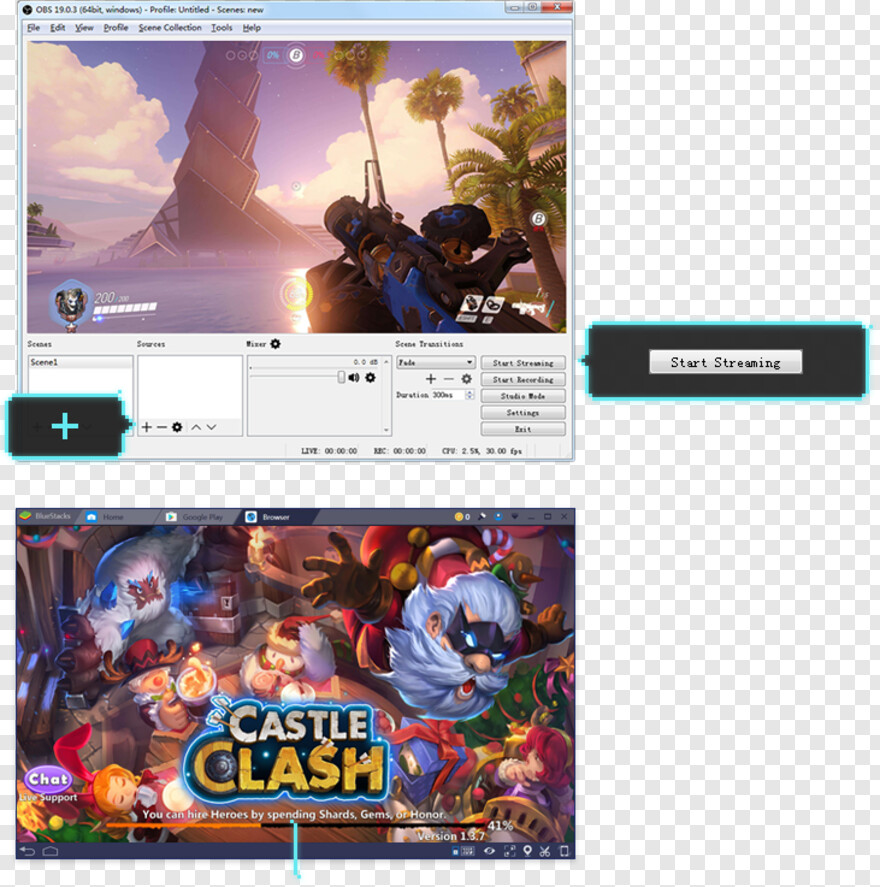Open the BlueStacks account profile icon
The width and height of the screenshot is (880, 887).
pos(499,516)
